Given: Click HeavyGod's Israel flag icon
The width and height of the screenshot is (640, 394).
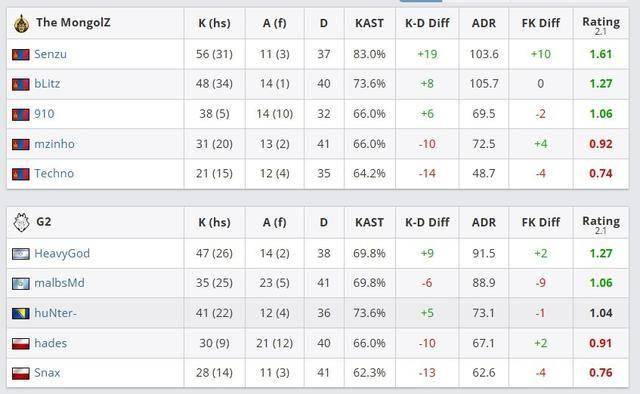Looking at the screenshot, I should [x=21, y=254].
